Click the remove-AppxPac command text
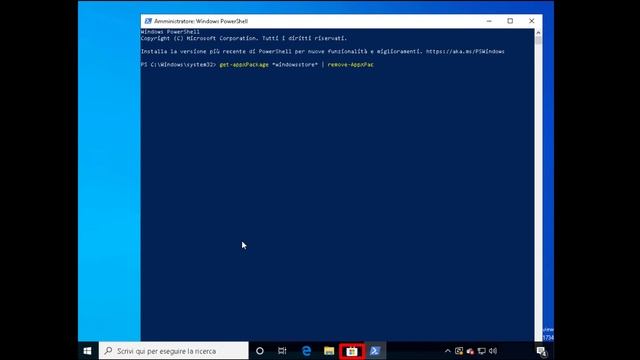The width and height of the screenshot is (640, 360). pyautogui.click(x=351, y=64)
